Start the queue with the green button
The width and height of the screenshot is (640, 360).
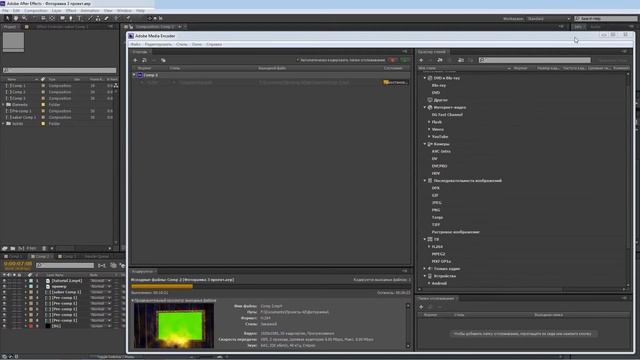[405, 60]
